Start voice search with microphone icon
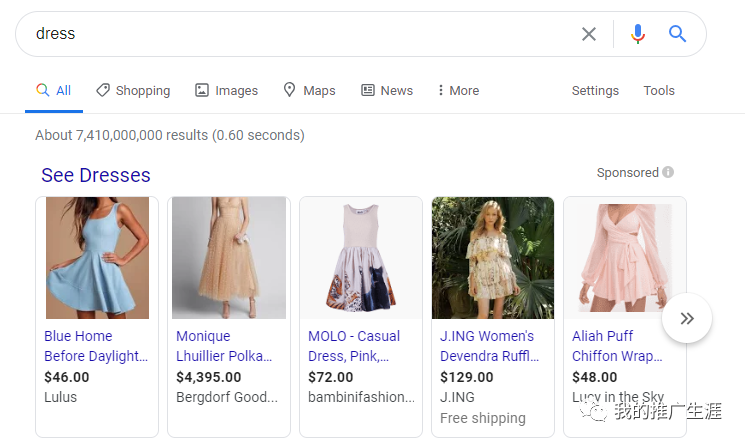The width and height of the screenshot is (745, 443). coord(637,34)
